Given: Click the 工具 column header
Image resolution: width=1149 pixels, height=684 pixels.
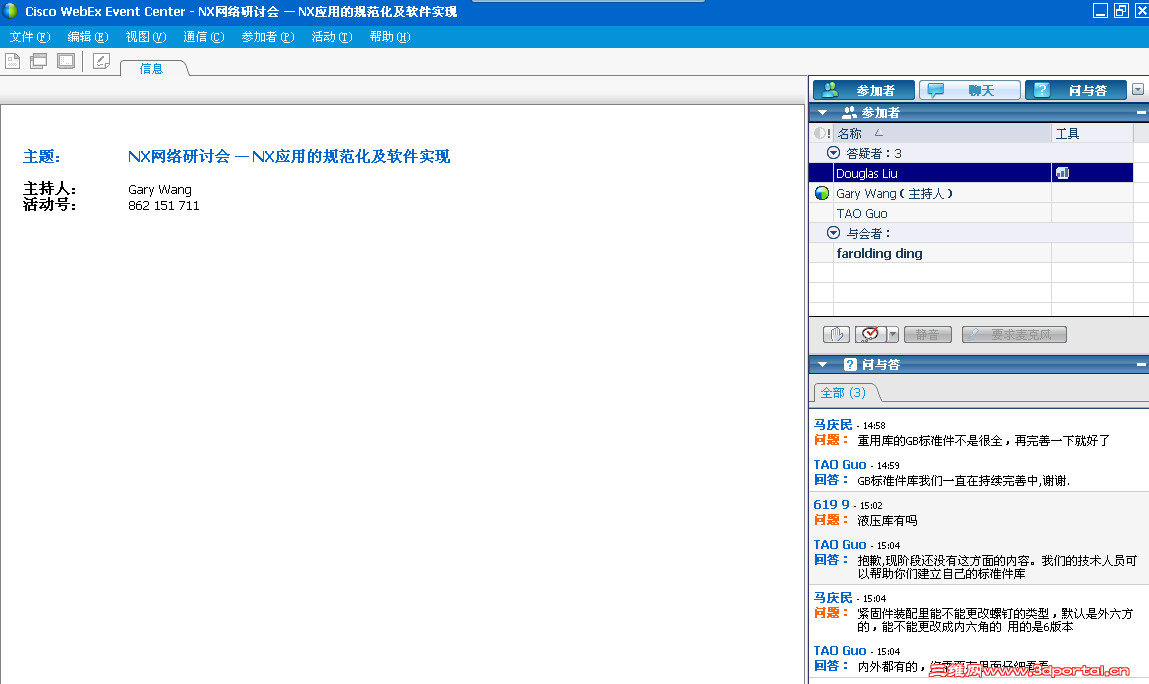Looking at the screenshot, I should click(1092, 133).
